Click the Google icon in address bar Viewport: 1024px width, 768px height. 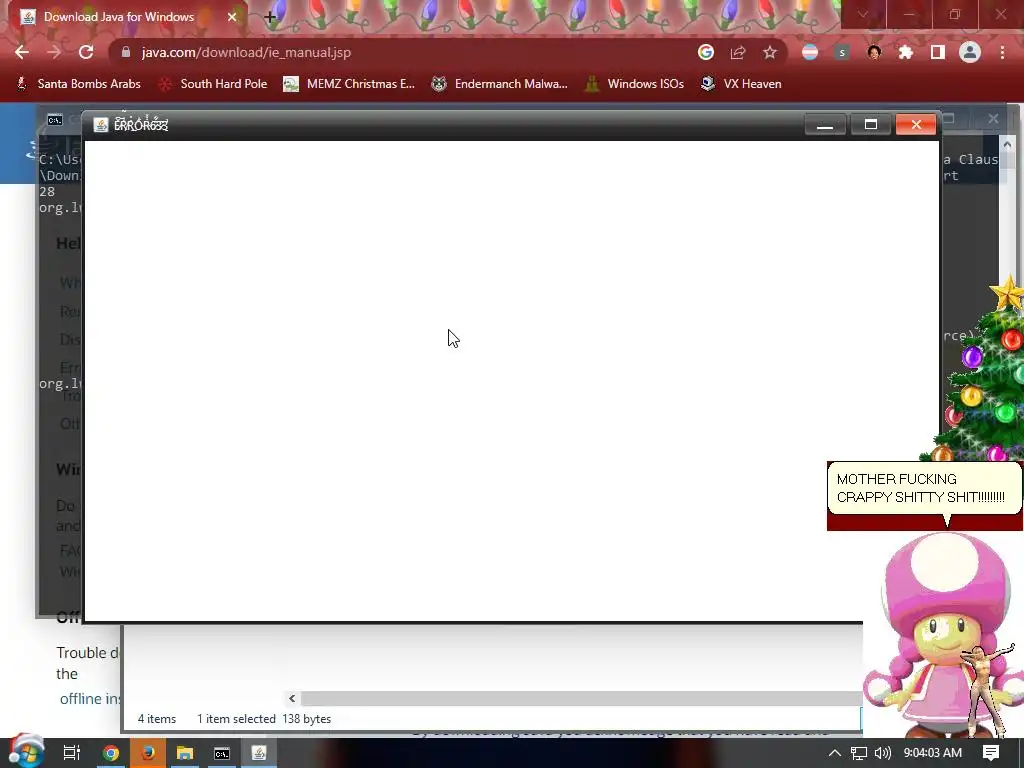tap(705, 52)
